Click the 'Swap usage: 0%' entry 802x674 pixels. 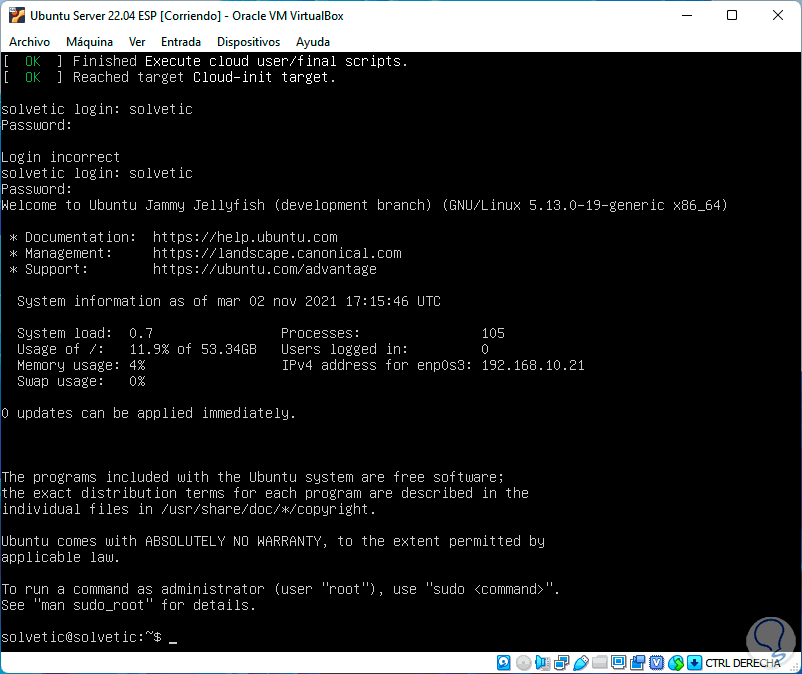pos(81,381)
